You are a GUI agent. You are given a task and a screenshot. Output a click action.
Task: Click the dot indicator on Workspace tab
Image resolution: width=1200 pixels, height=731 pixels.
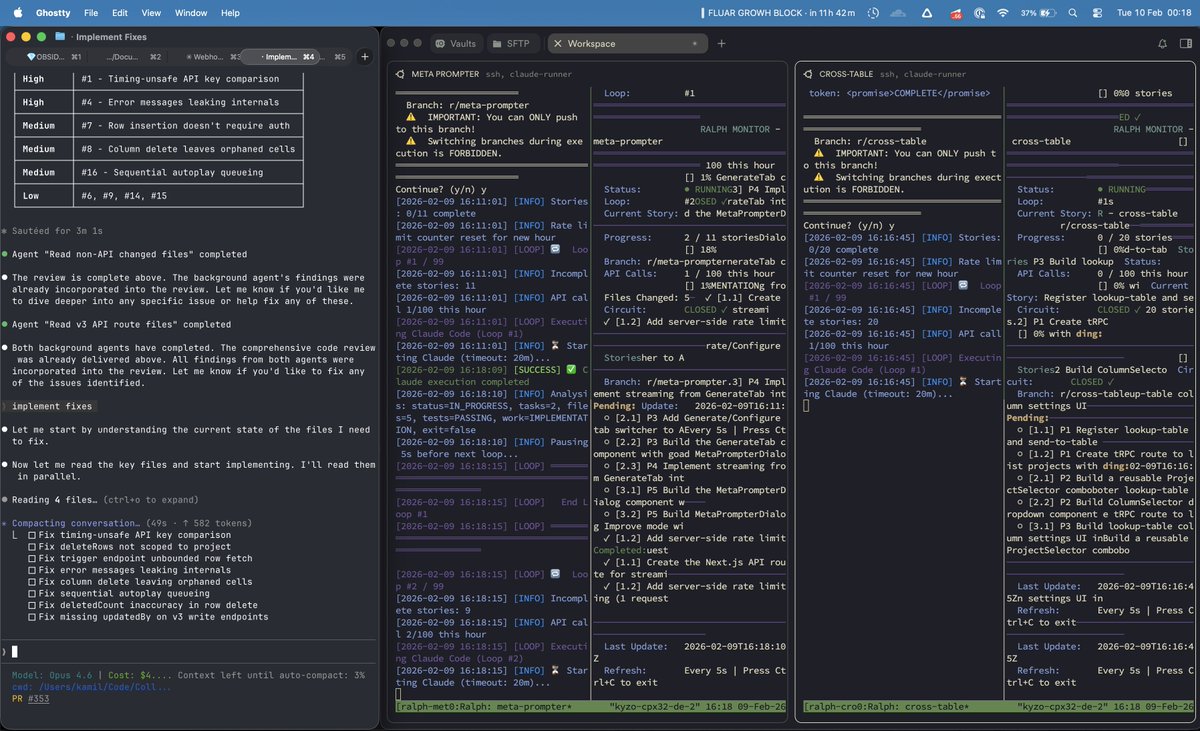695,44
